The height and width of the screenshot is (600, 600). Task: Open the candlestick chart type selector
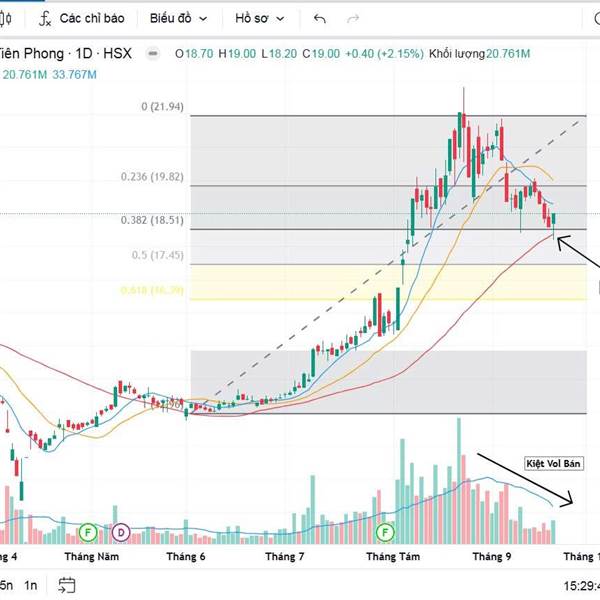5,18
